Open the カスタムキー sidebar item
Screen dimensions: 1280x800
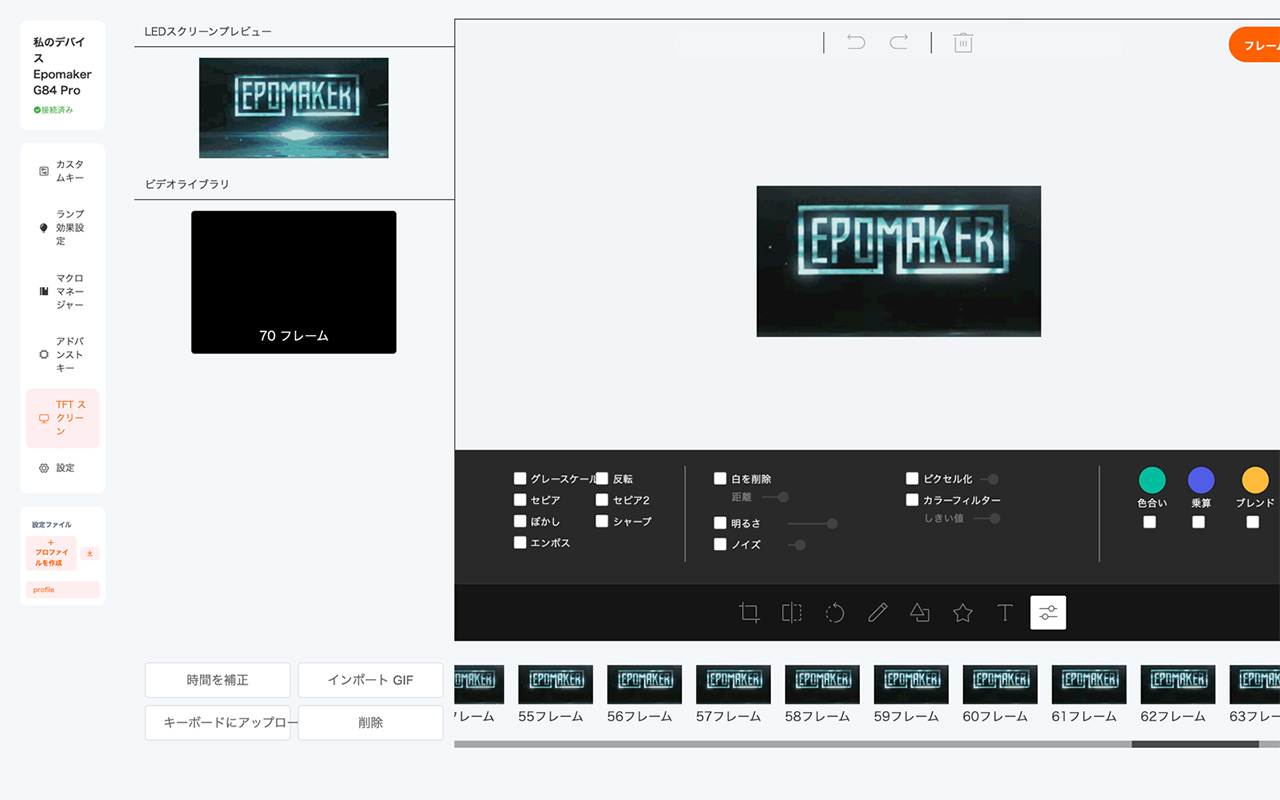pos(62,171)
